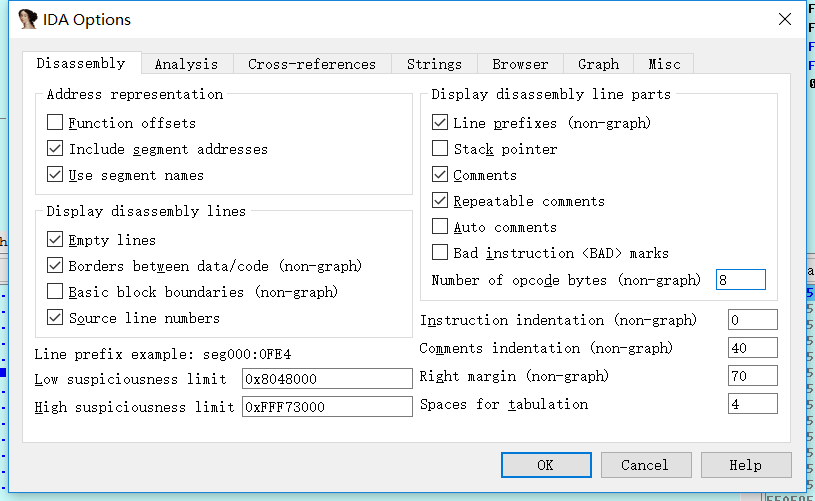Click the Right margin value field
The height and width of the screenshot is (501, 815).
pos(753,376)
